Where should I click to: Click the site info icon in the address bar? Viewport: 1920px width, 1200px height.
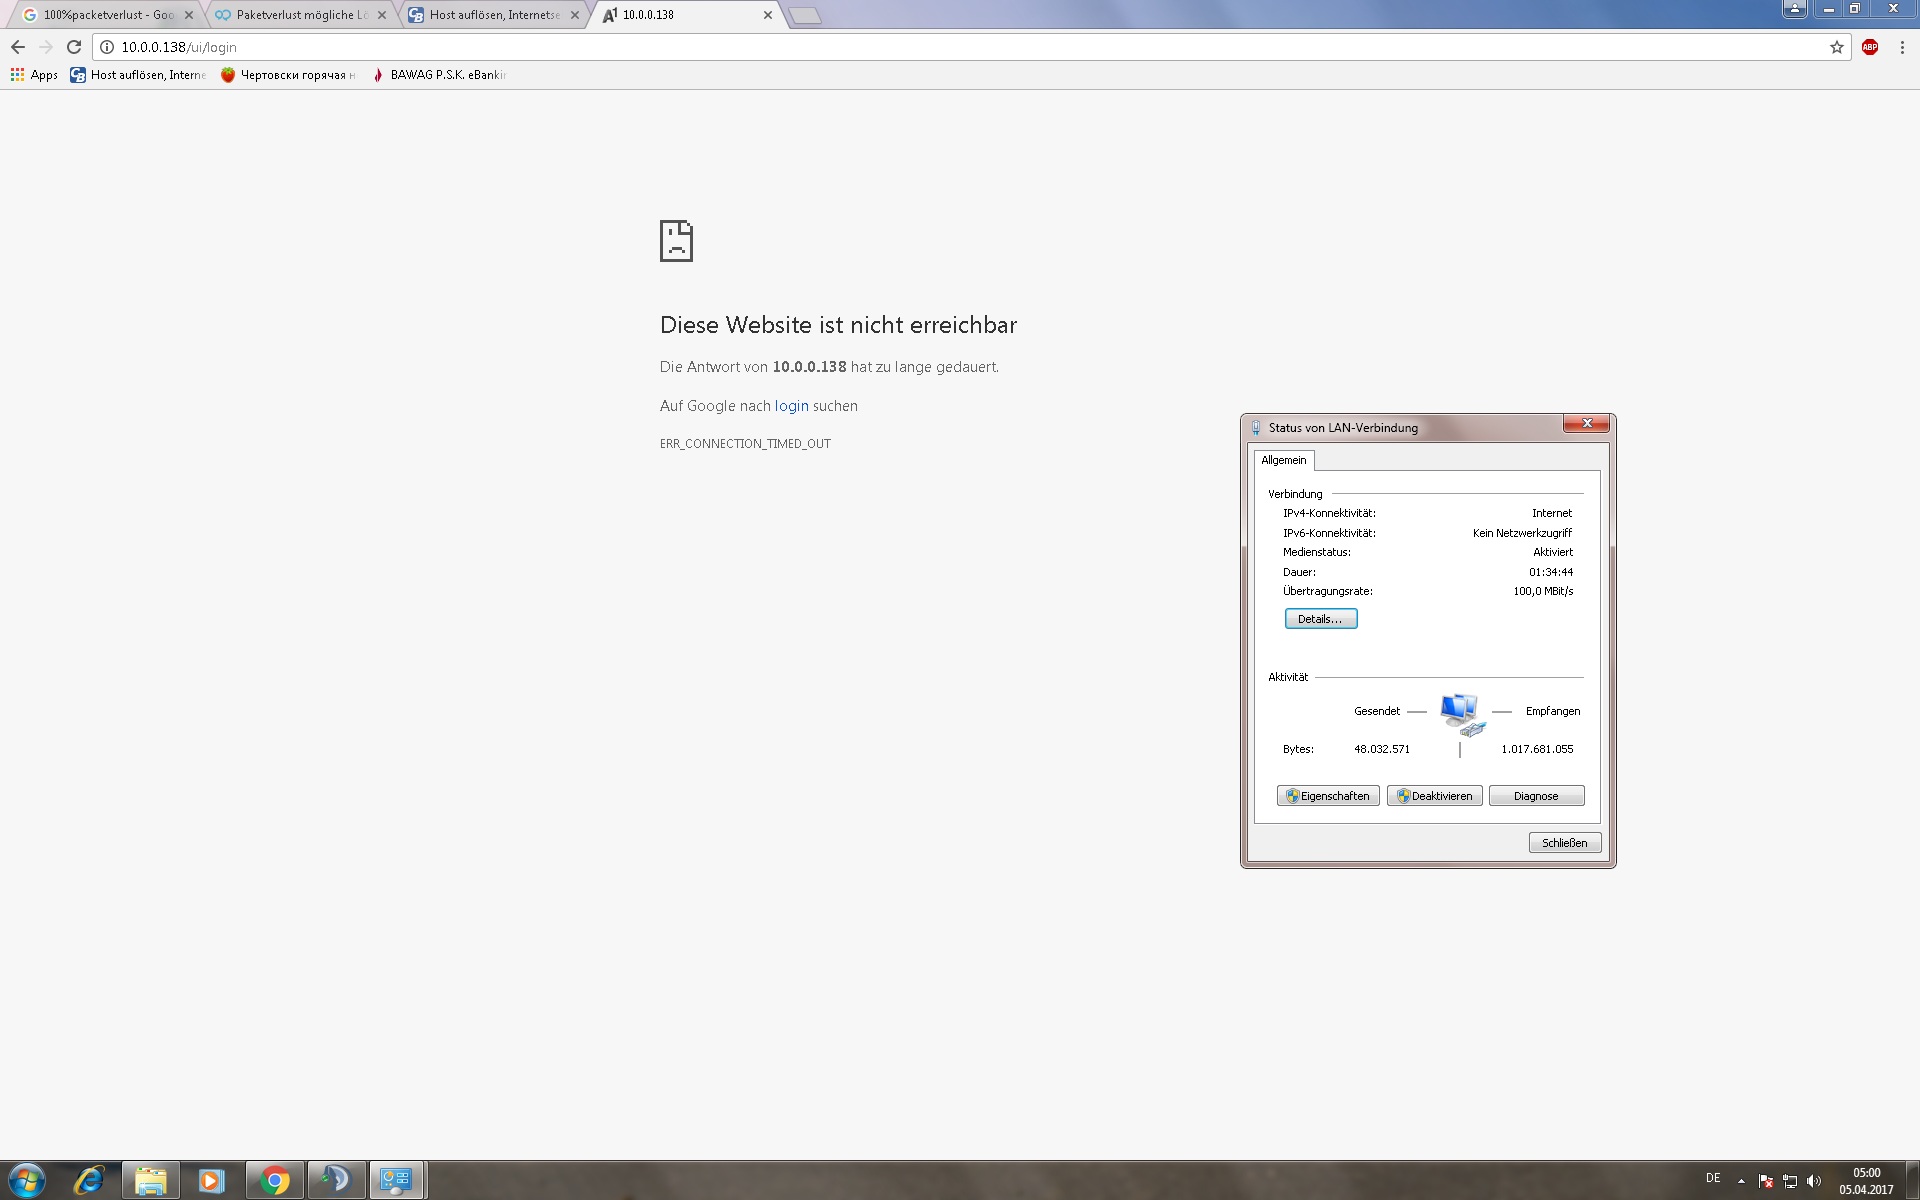[107, 47]
